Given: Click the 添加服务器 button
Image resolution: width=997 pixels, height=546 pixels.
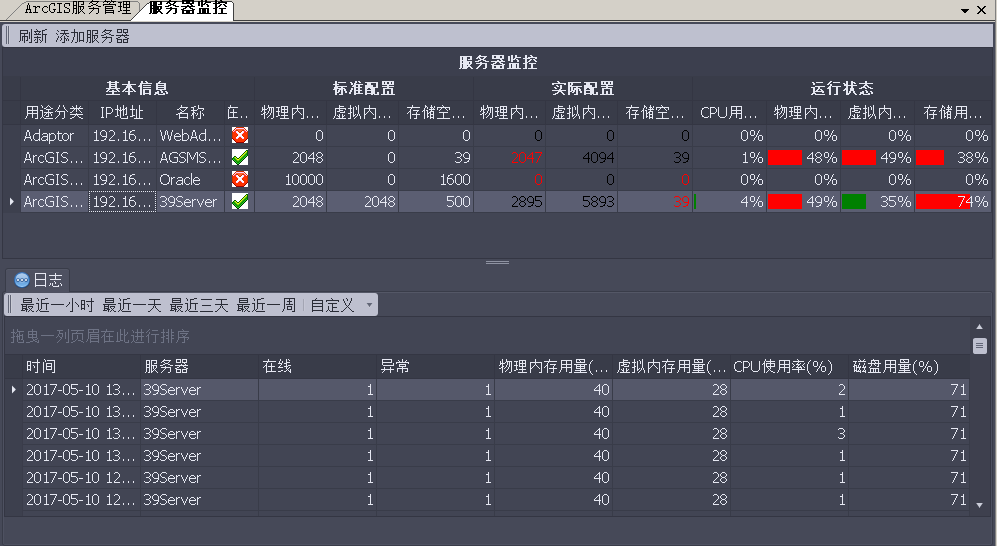Looking at the screenshot, I should (92, 36).
